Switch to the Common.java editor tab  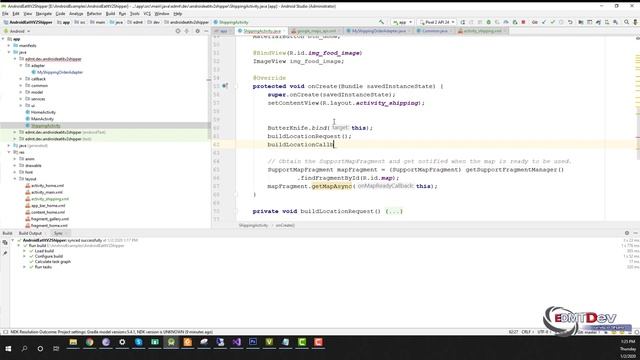[435, 31]
